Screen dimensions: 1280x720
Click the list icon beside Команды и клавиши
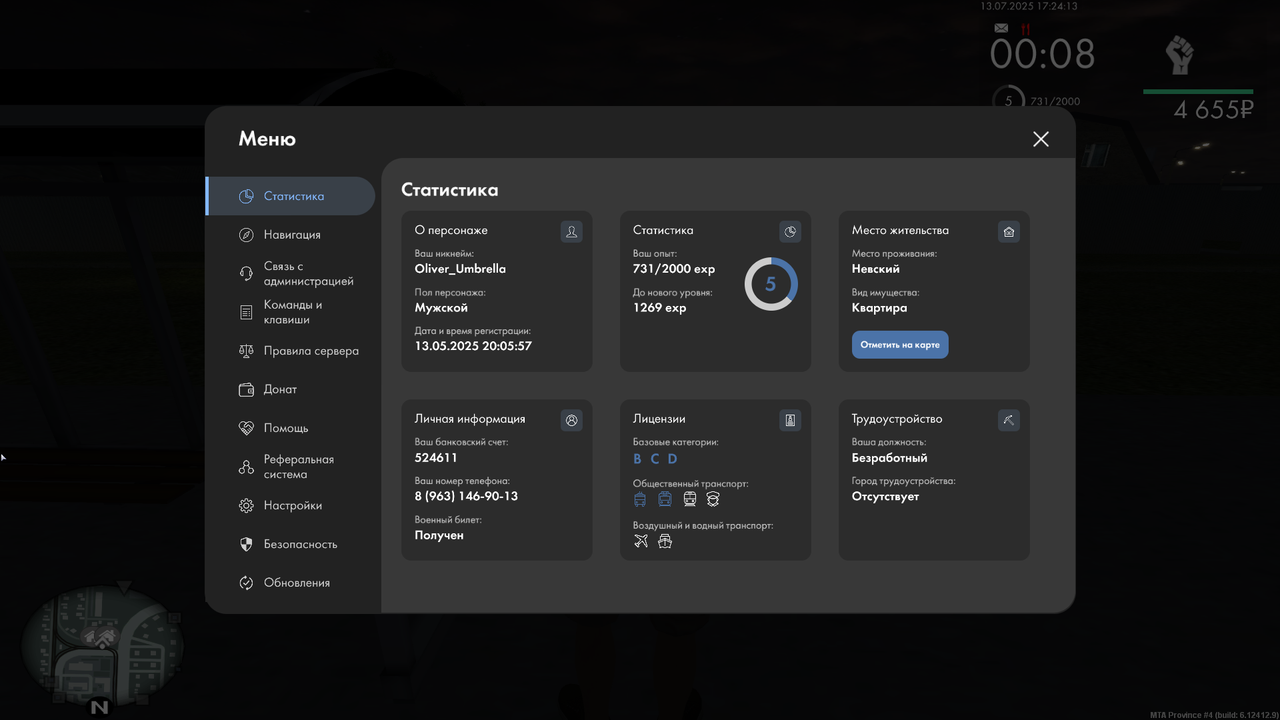tap(246, 312)
